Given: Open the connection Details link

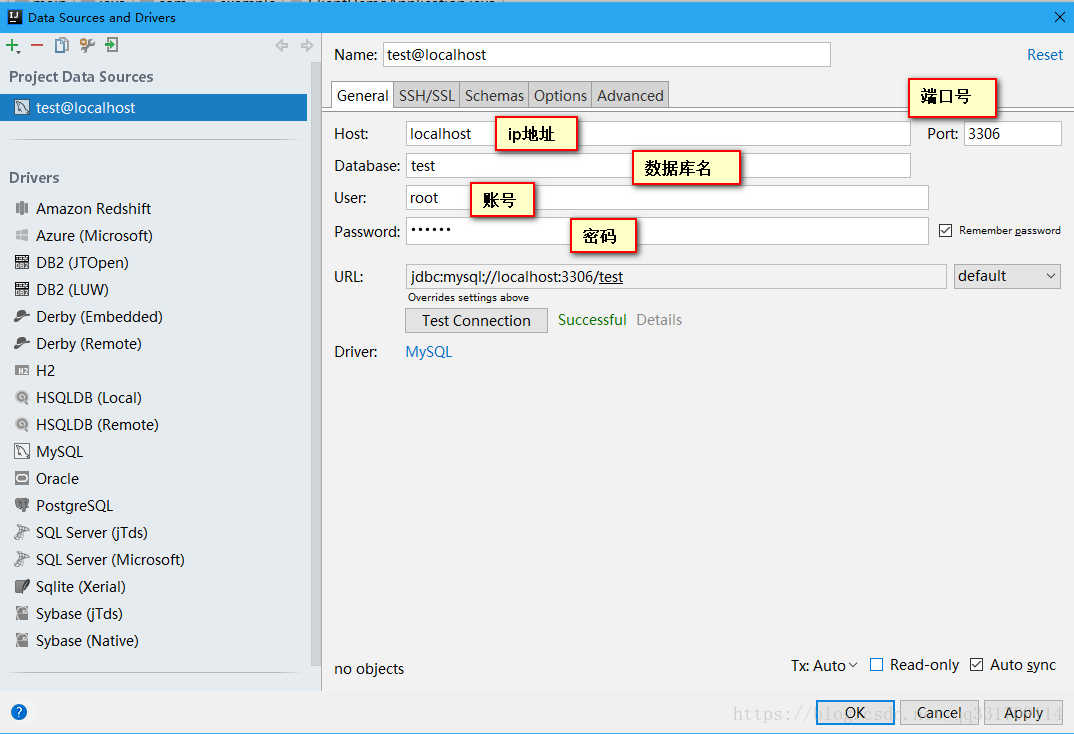Looking at the screenshot, I should point(659,320).
